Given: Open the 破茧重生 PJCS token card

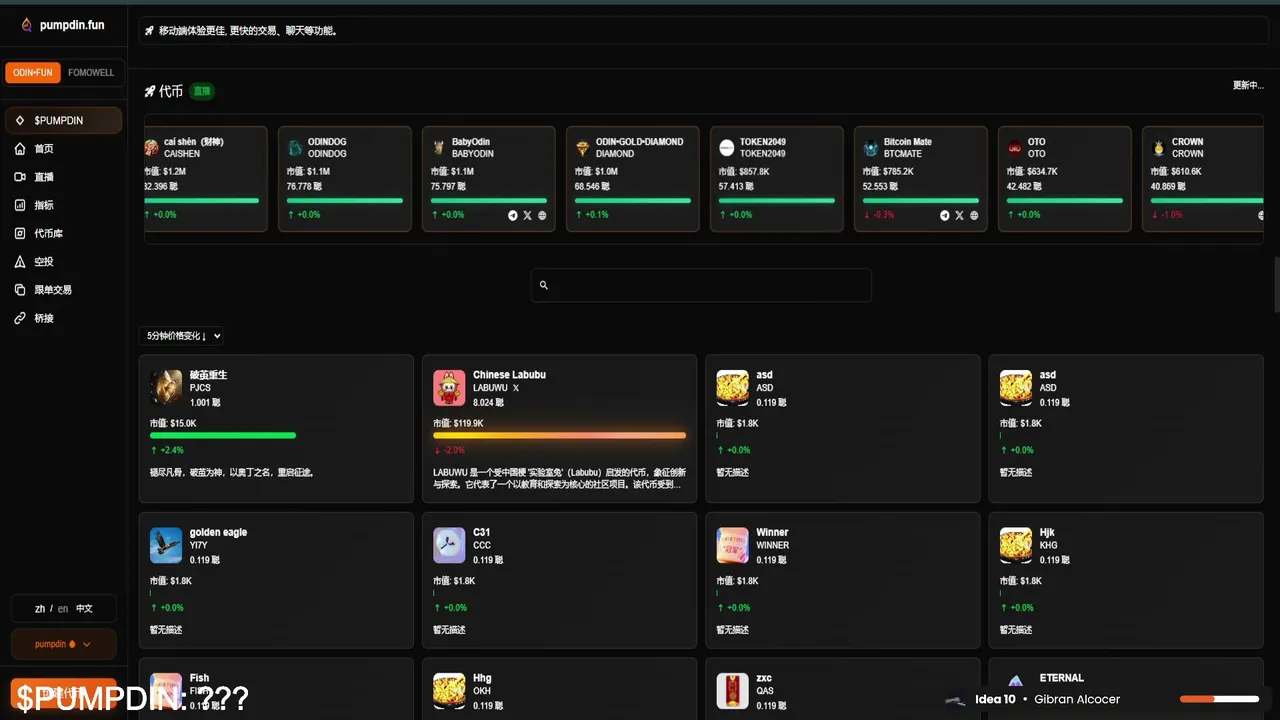Looking at the screenshot, I should [276, 428].
